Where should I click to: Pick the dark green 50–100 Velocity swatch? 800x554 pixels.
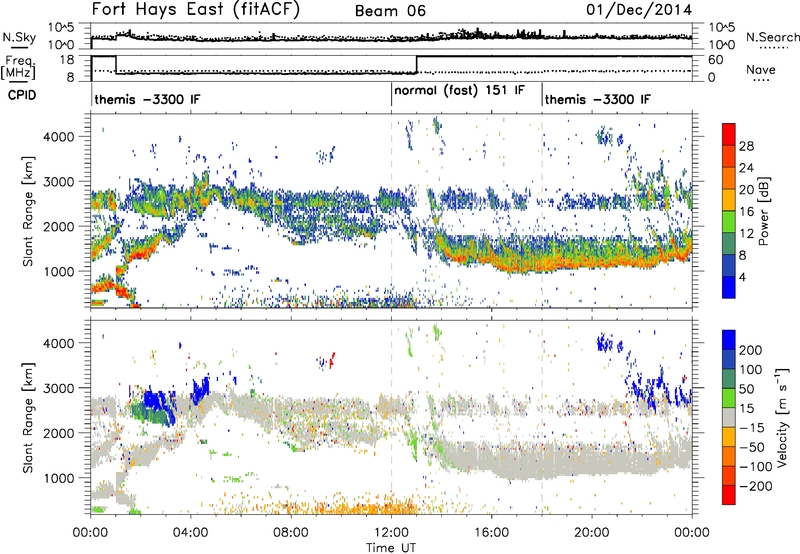[729, 379]
